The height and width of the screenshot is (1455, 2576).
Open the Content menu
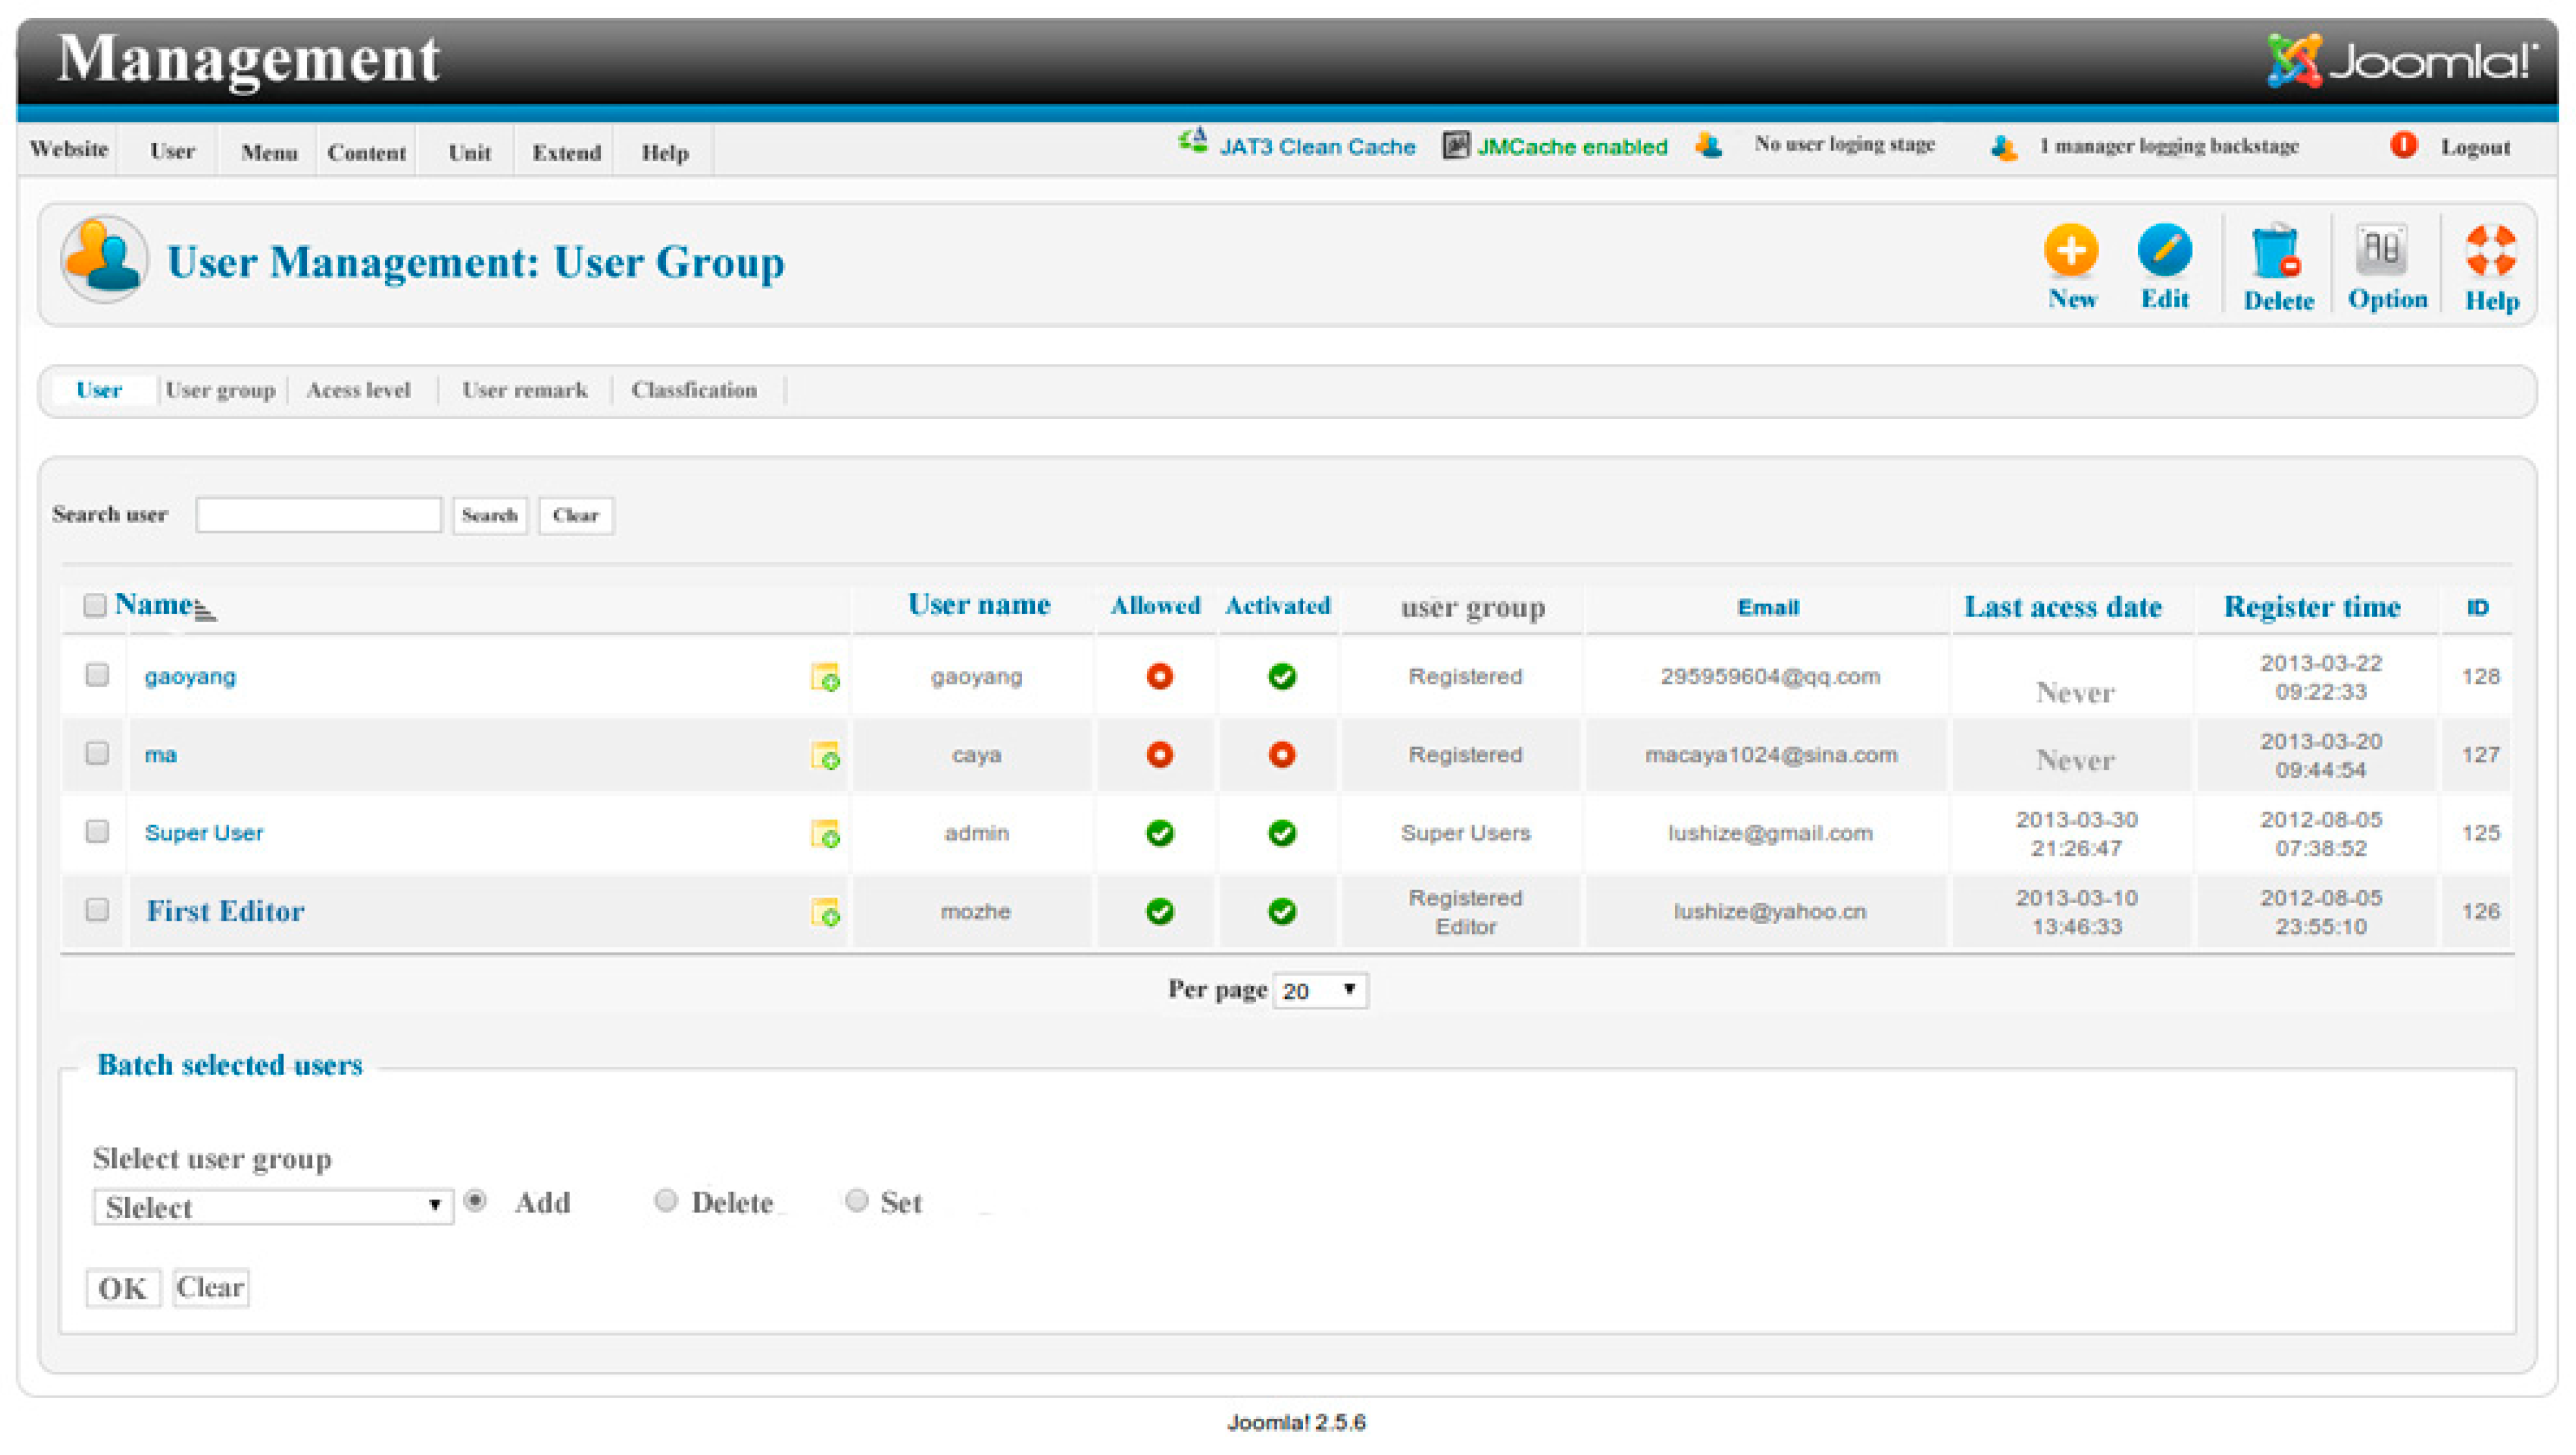click(x=366, y=153)
